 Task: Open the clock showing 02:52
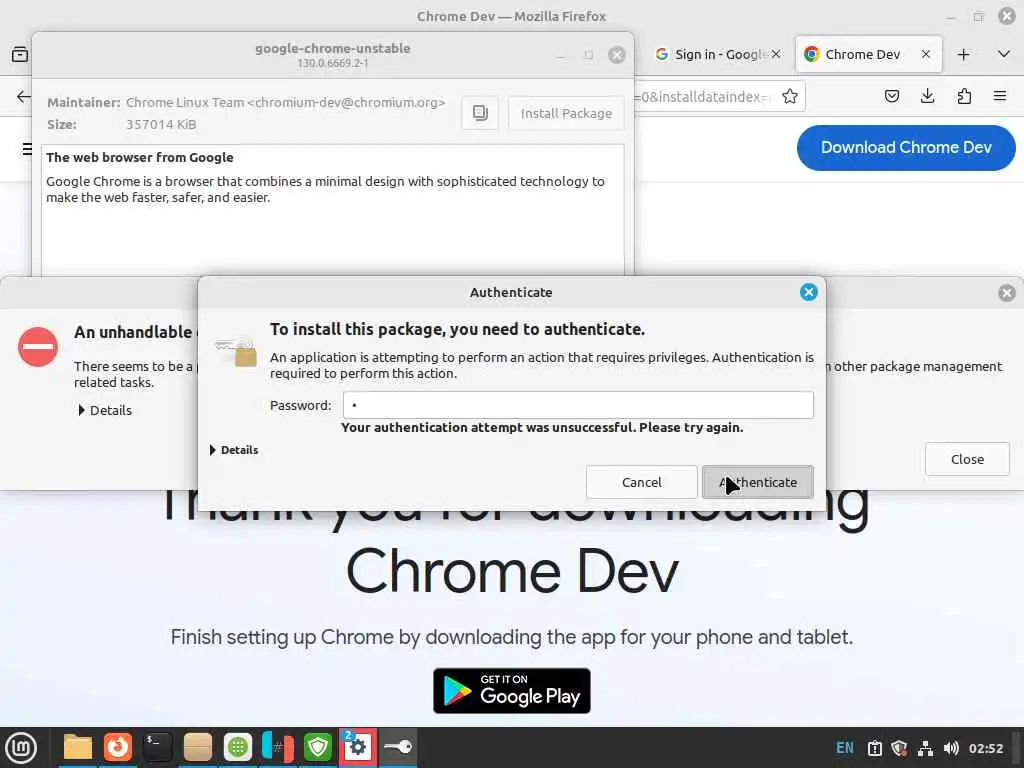(985, 748)
